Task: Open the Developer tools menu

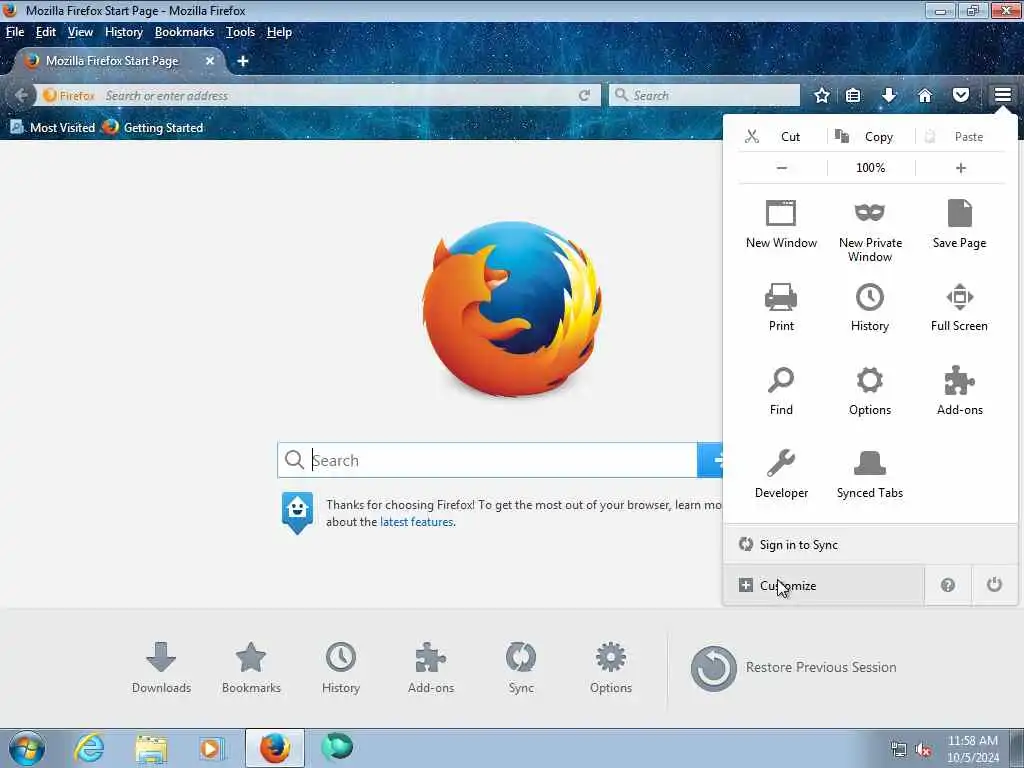Action: tap(781, 474)
